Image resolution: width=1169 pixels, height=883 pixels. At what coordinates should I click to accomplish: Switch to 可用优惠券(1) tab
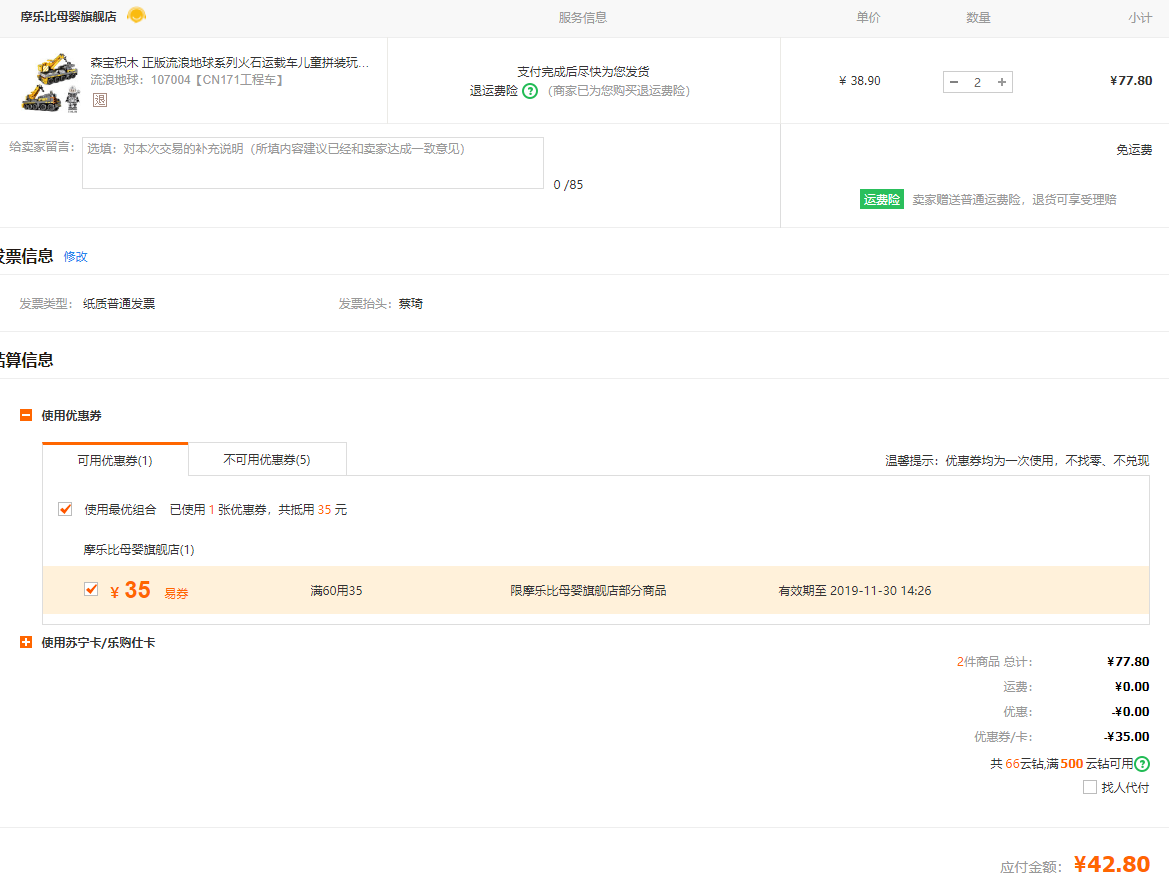[x=115, y=460]
